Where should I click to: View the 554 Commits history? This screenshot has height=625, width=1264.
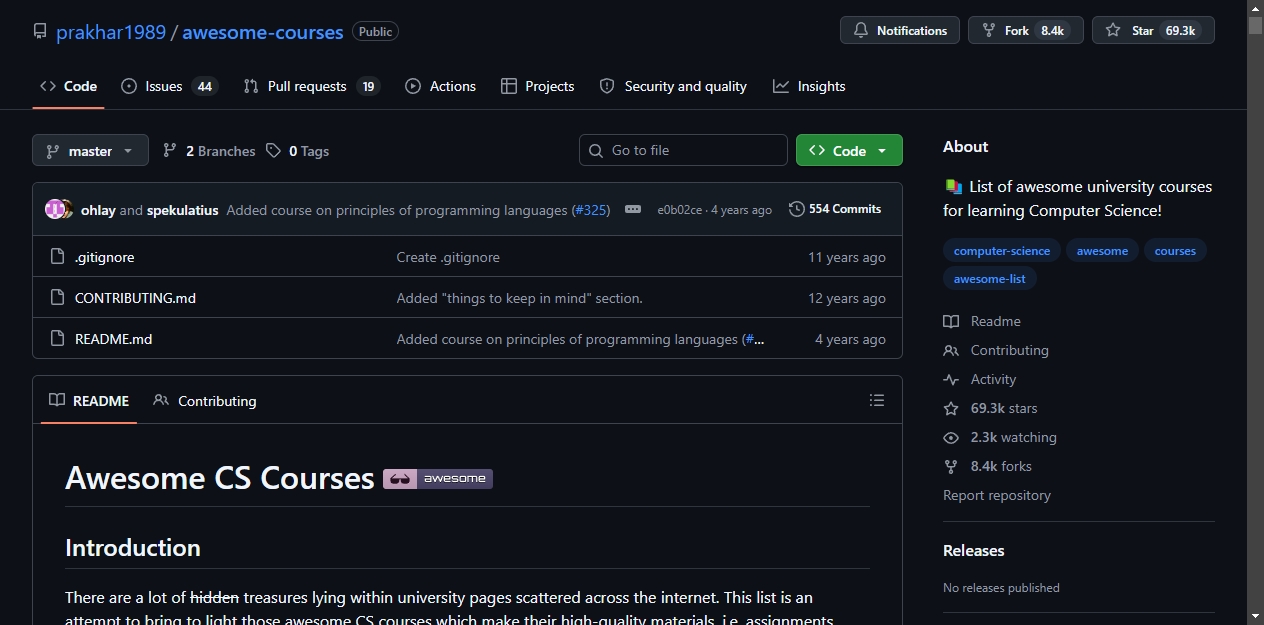[x=835, y=209]
